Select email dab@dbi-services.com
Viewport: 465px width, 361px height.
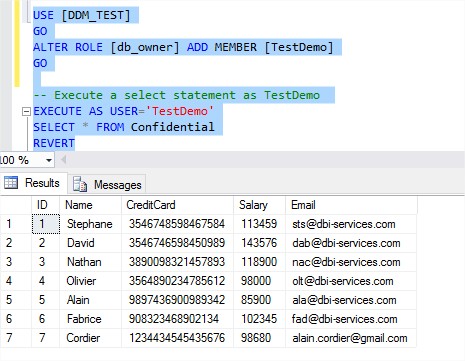pyautogui.click(x=351, y=243)
